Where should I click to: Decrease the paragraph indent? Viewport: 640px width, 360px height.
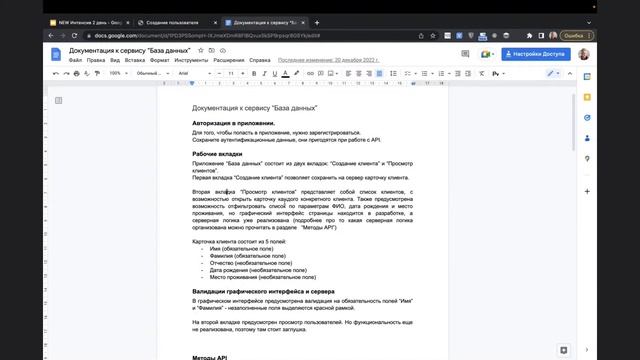[x=458, y=73]
